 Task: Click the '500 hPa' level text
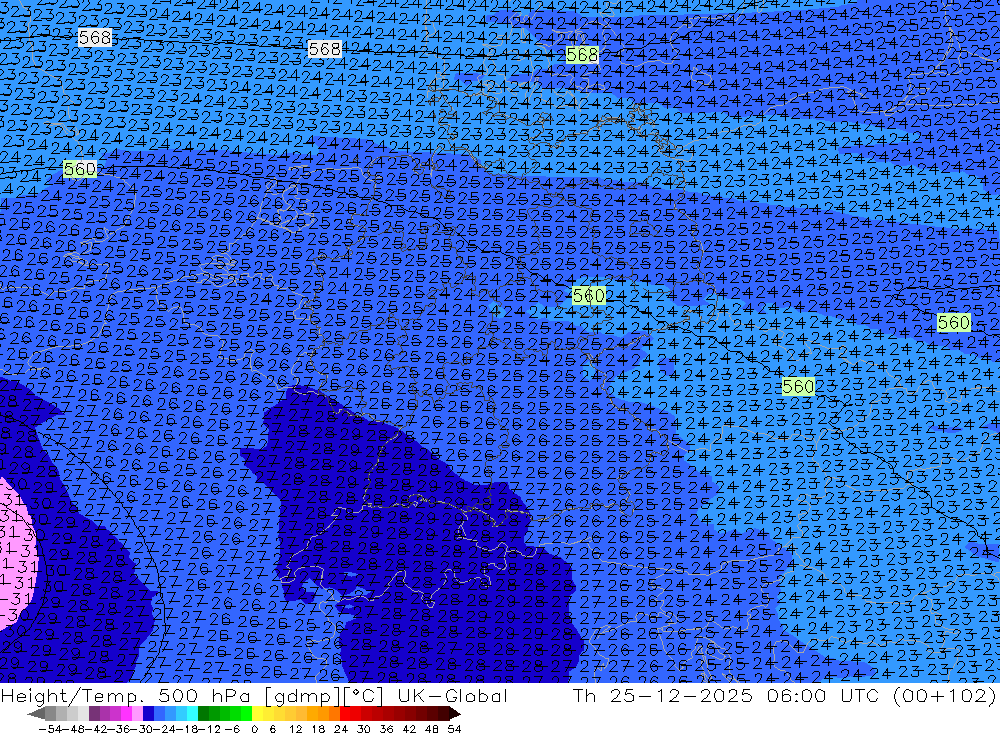pos(202,696)
